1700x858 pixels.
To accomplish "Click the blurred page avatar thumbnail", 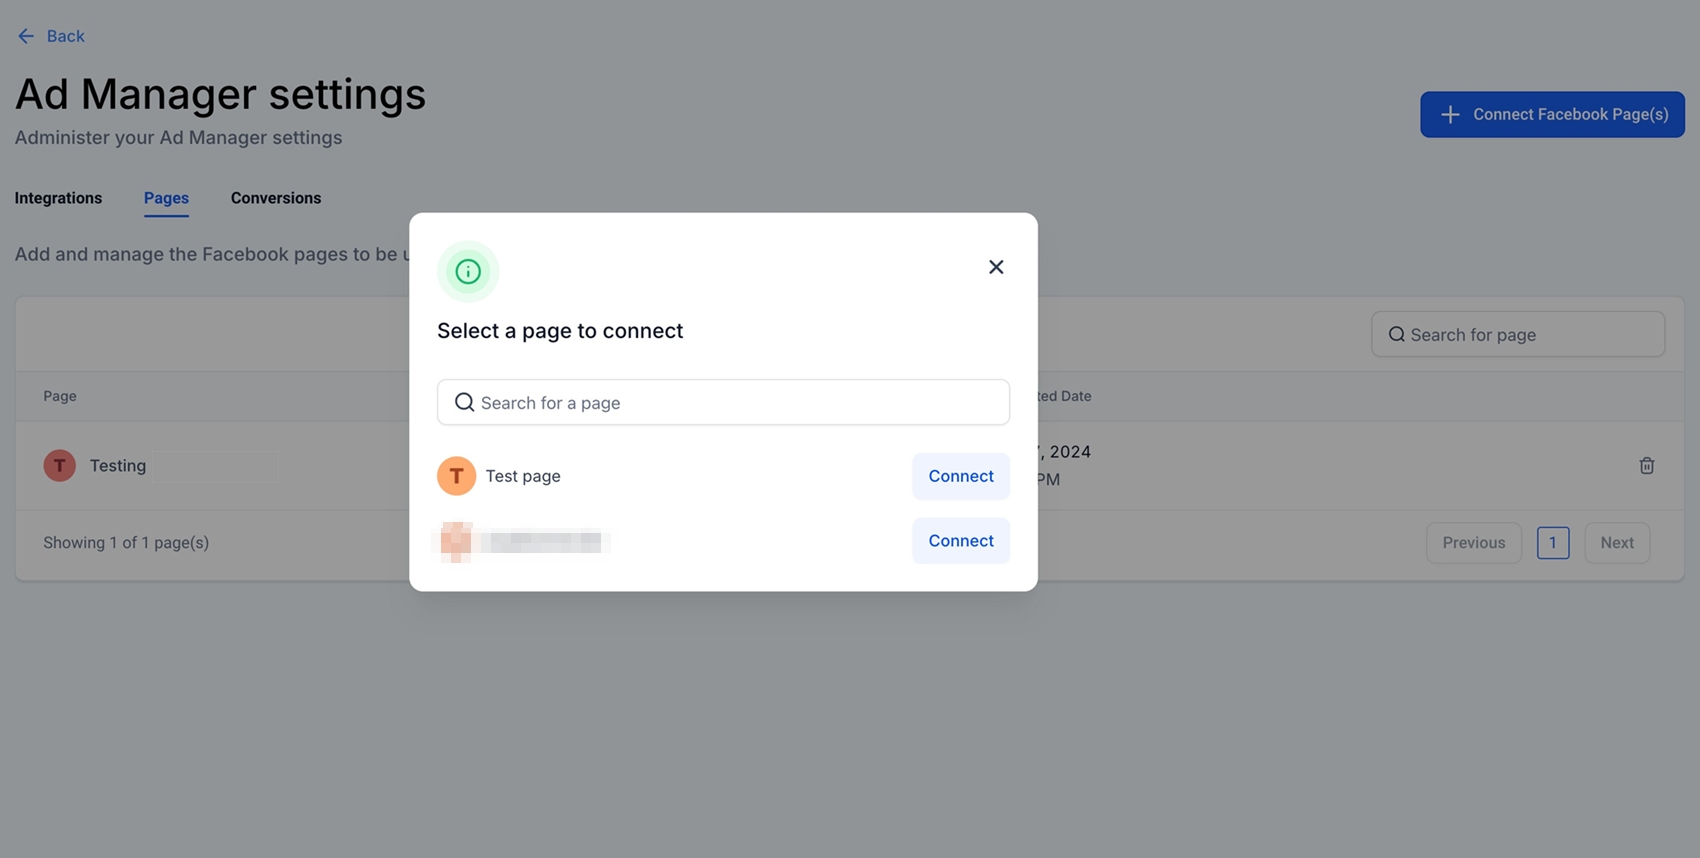I will pyautogui.click(x=456, y=541).
